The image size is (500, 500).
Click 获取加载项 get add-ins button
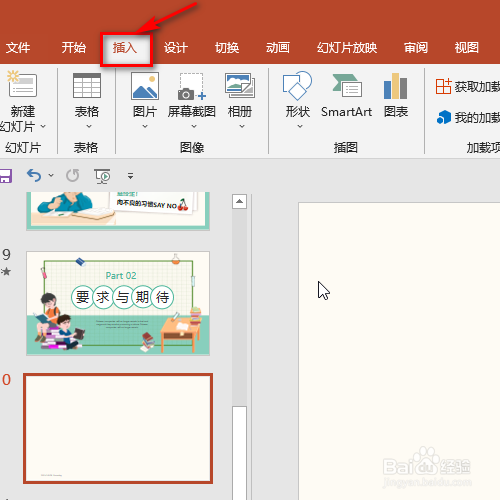tap(467, 86)
